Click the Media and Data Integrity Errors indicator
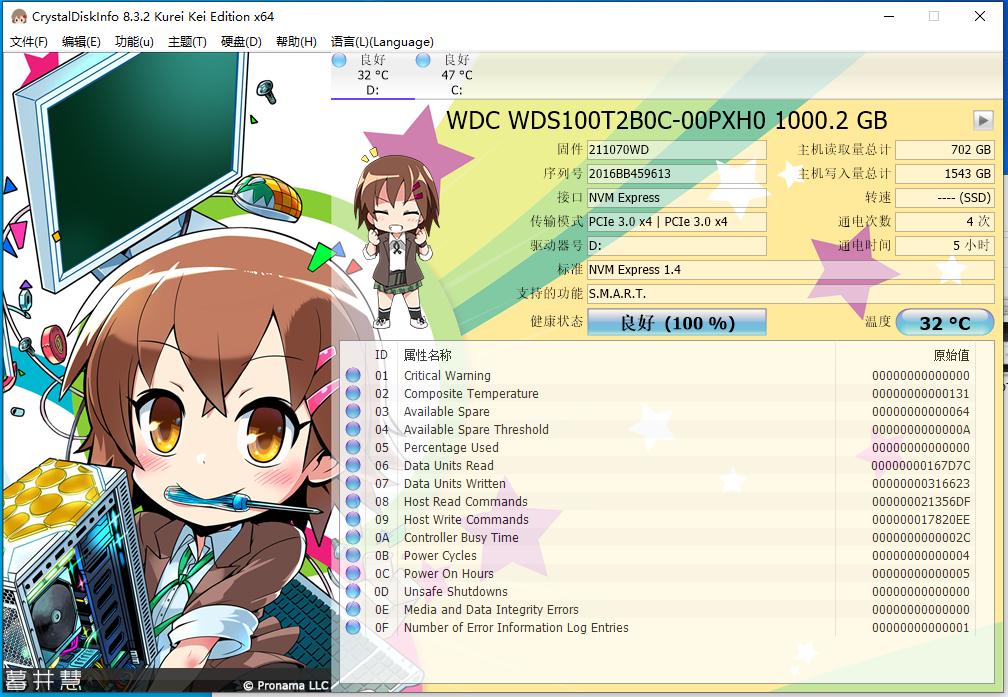1008x697 pixels. [352, 609]
